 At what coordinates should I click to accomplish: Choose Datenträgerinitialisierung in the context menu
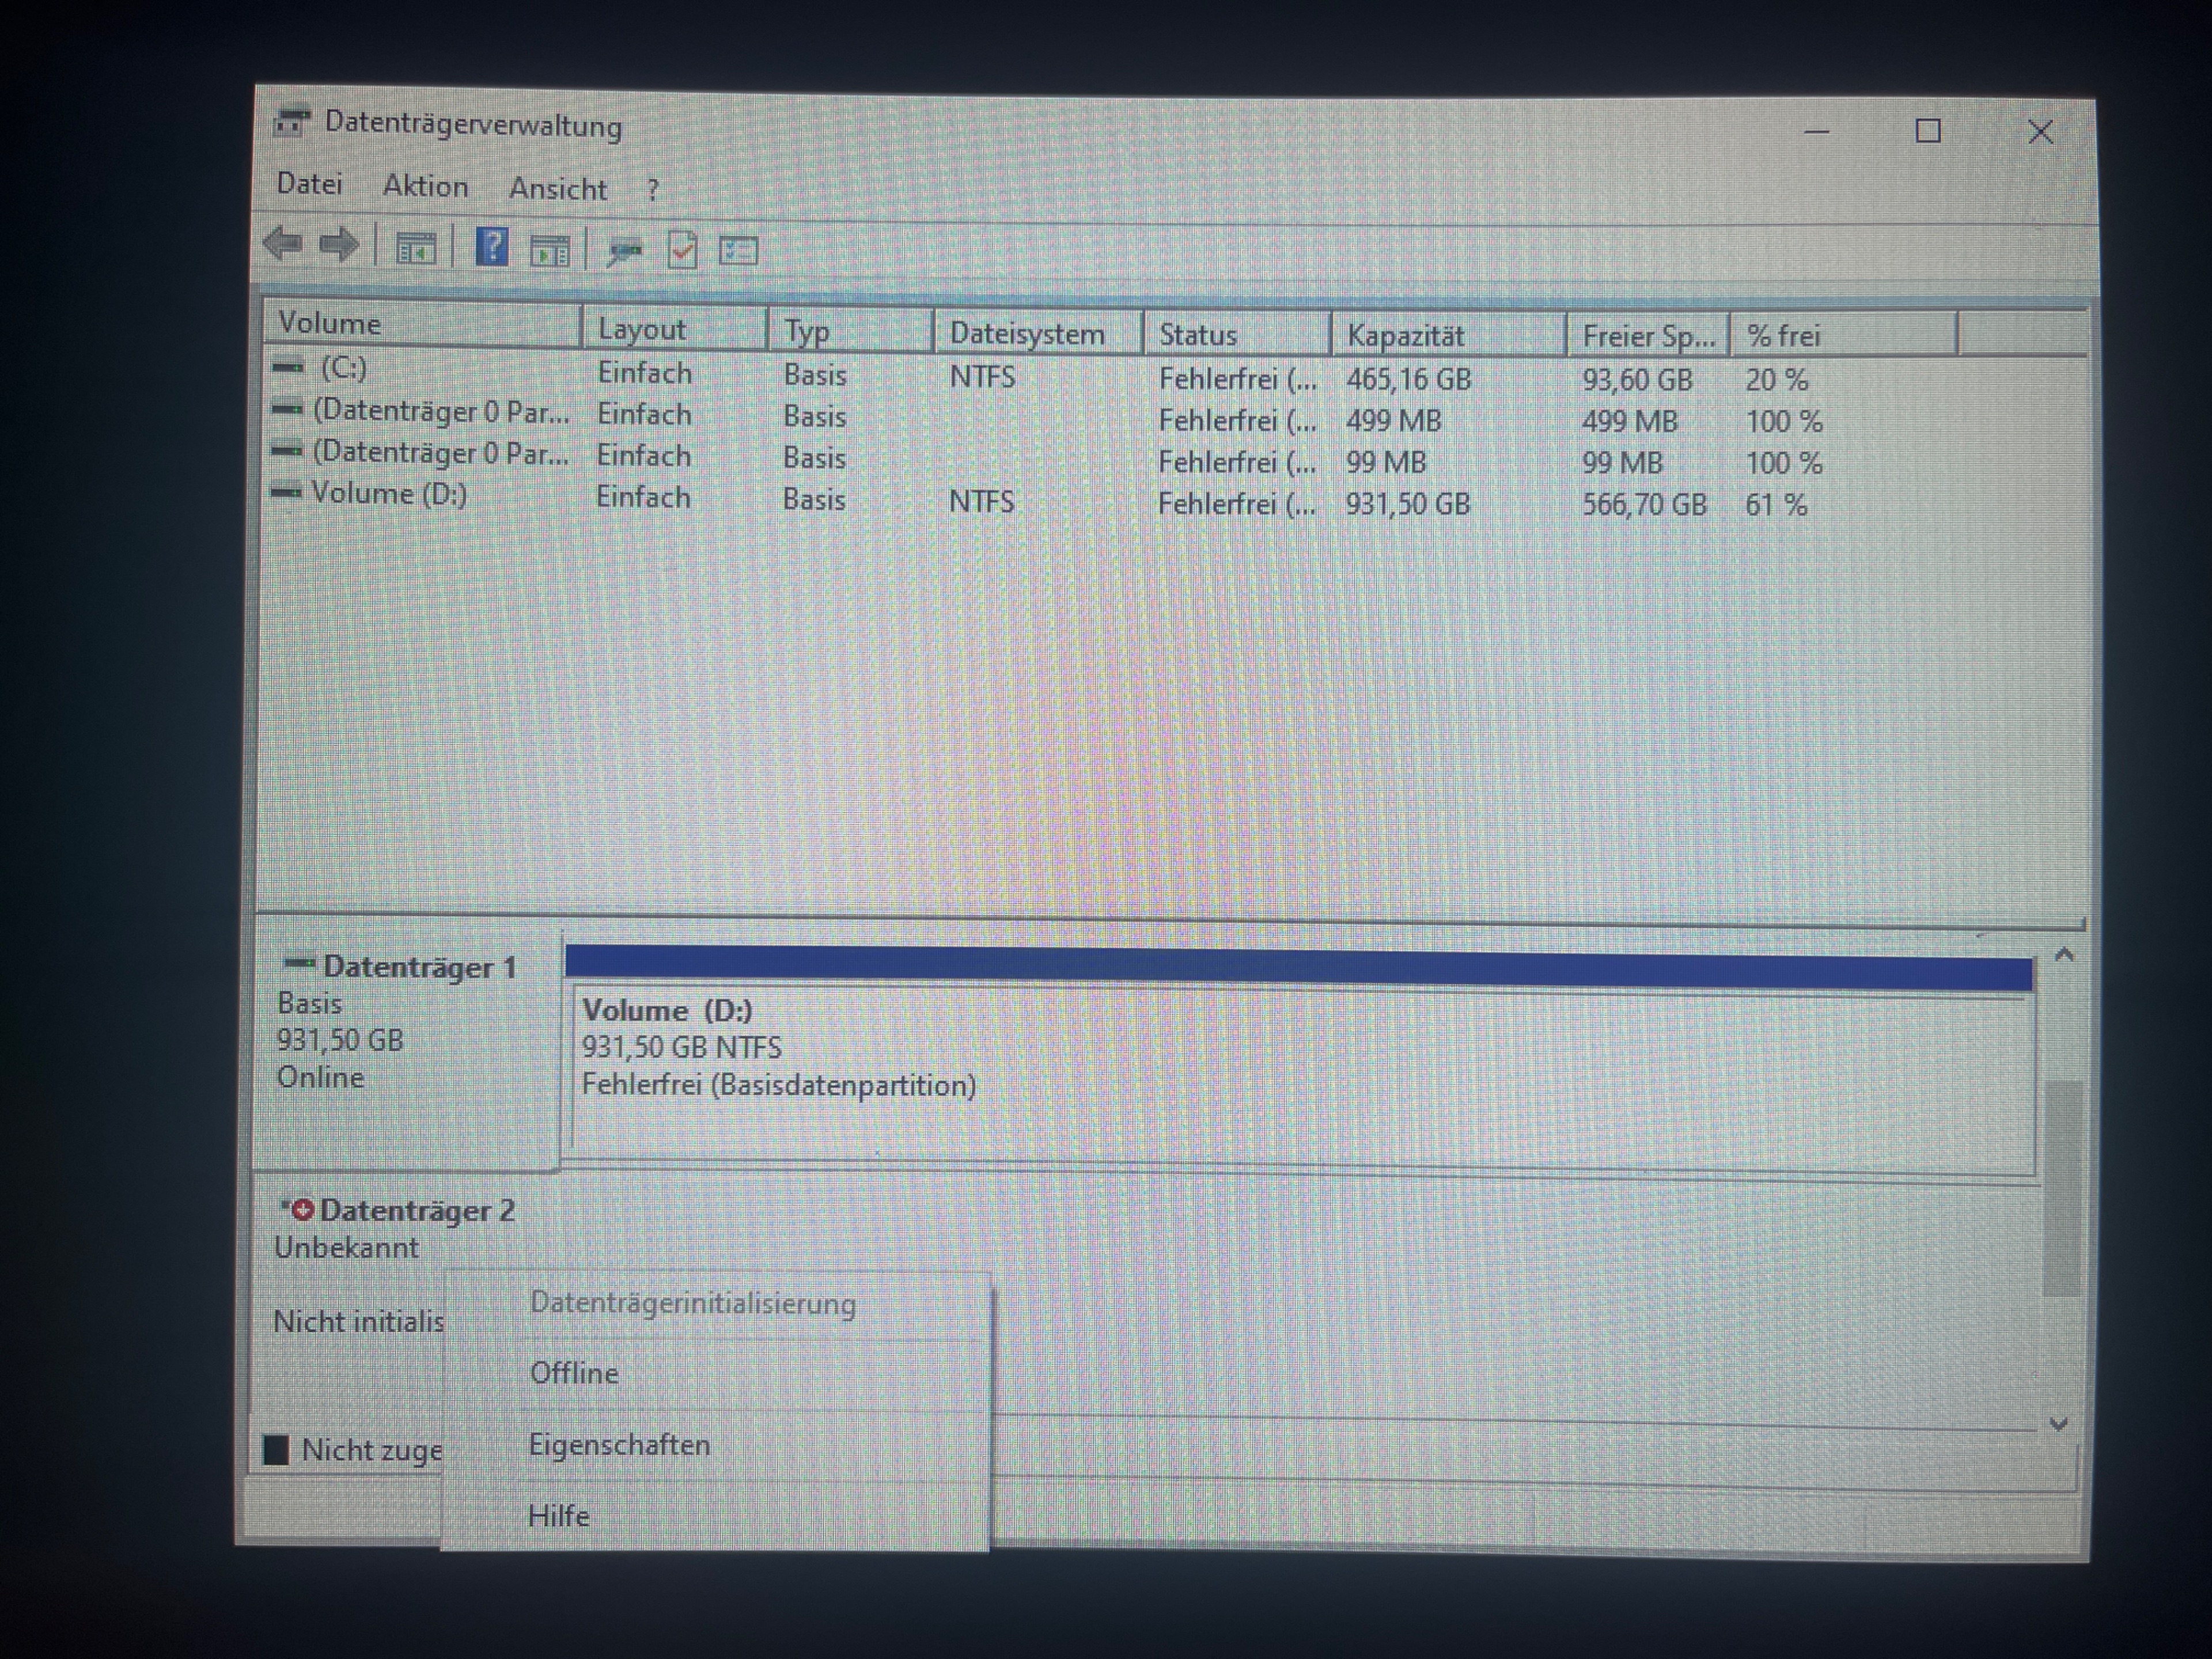tap(692, 1304)
